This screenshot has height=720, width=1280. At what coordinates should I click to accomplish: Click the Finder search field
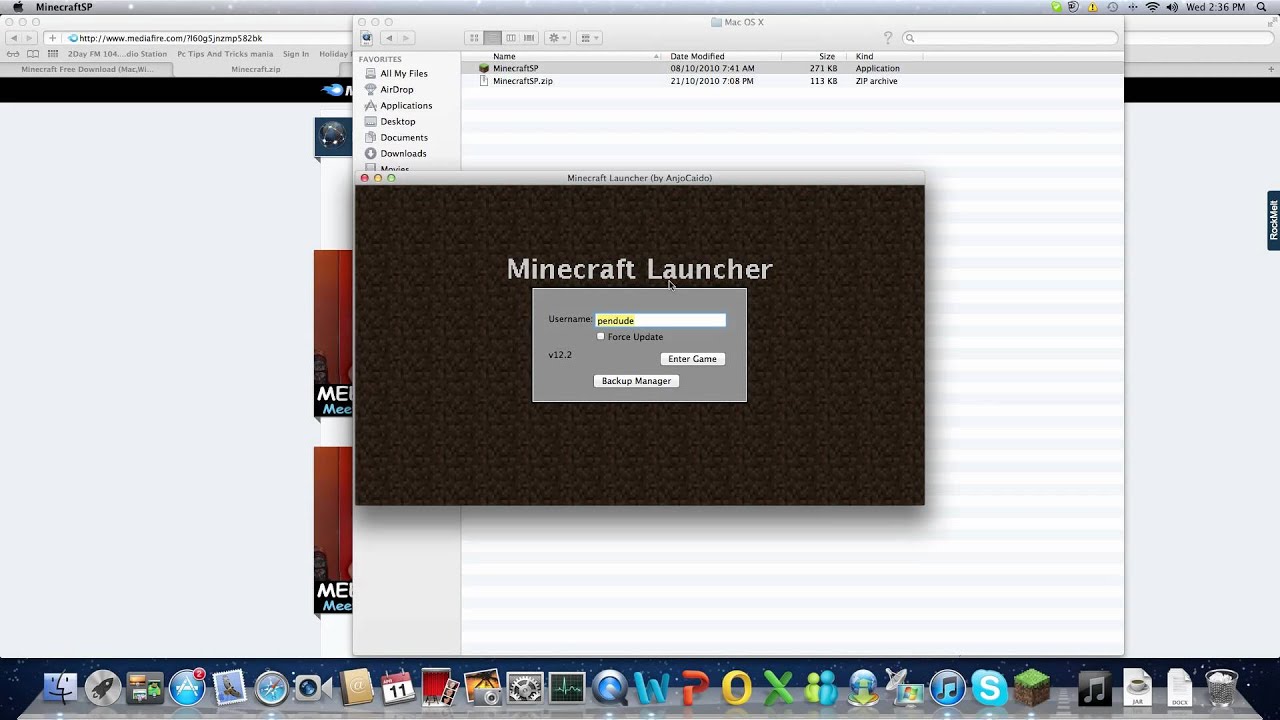[1010, 38]
